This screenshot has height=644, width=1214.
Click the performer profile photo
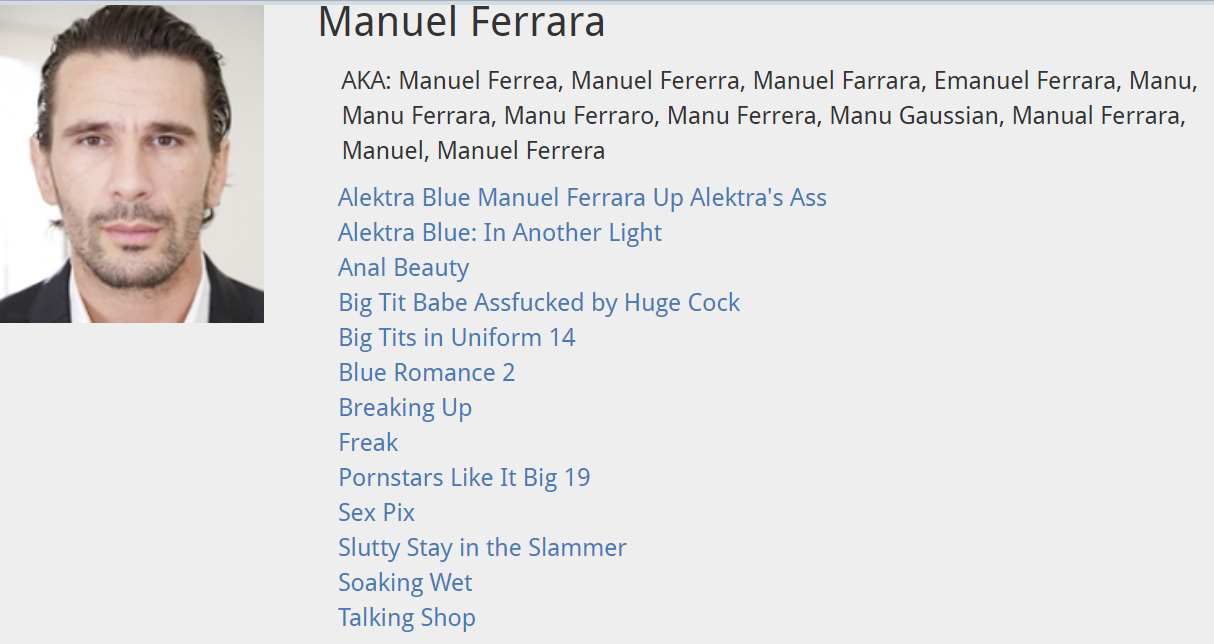[x=132, y=163]
